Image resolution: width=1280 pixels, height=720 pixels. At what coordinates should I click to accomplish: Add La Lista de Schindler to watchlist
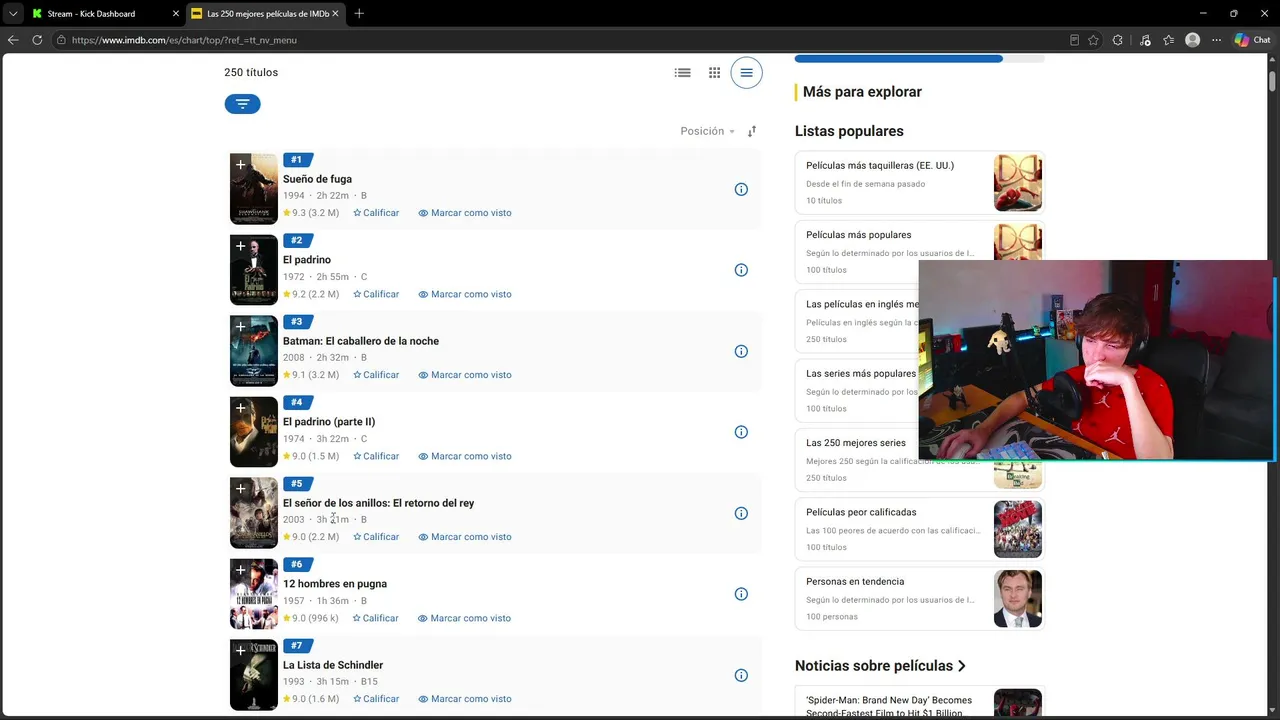tap(240, 651)
